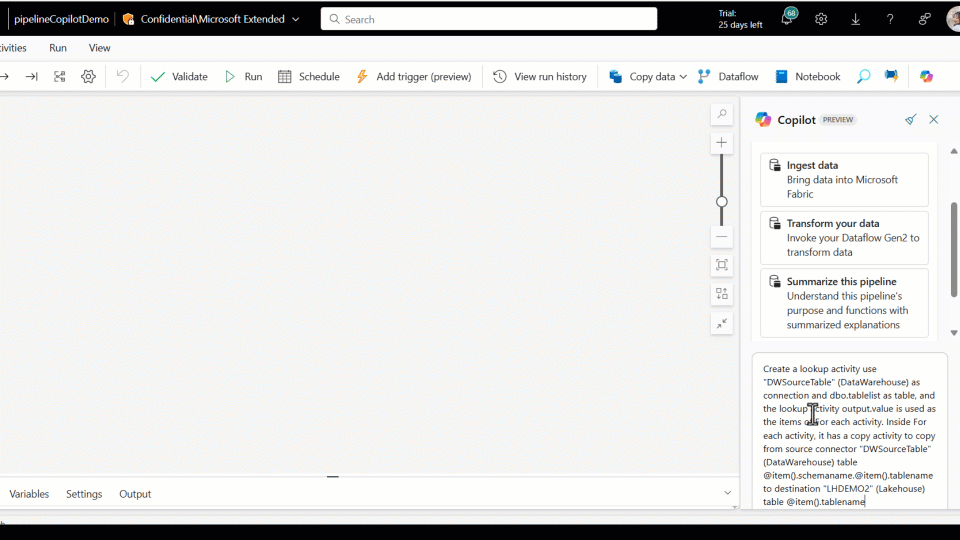Open the Schedule option
This screenshot has width=960, height=540.
309,77
